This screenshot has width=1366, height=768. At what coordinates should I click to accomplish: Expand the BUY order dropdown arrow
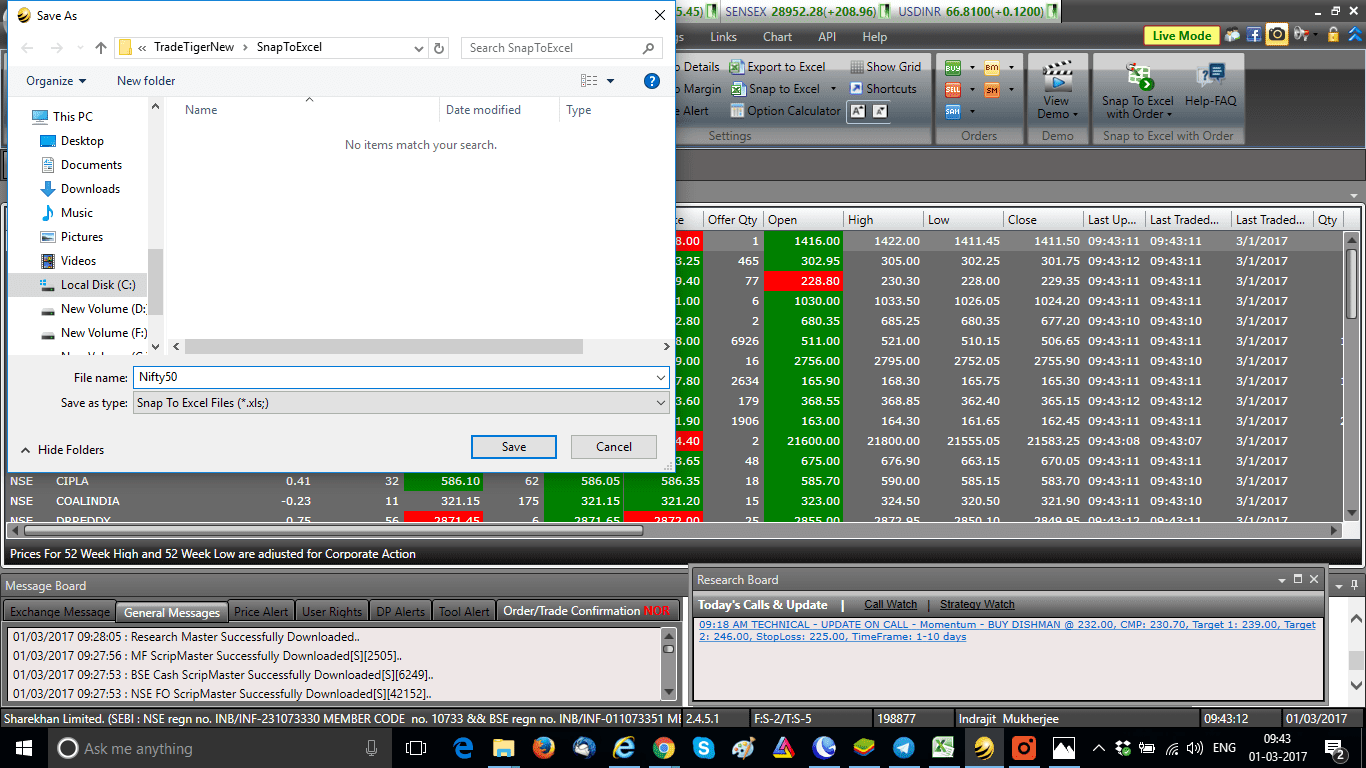(x=971, y=68)
